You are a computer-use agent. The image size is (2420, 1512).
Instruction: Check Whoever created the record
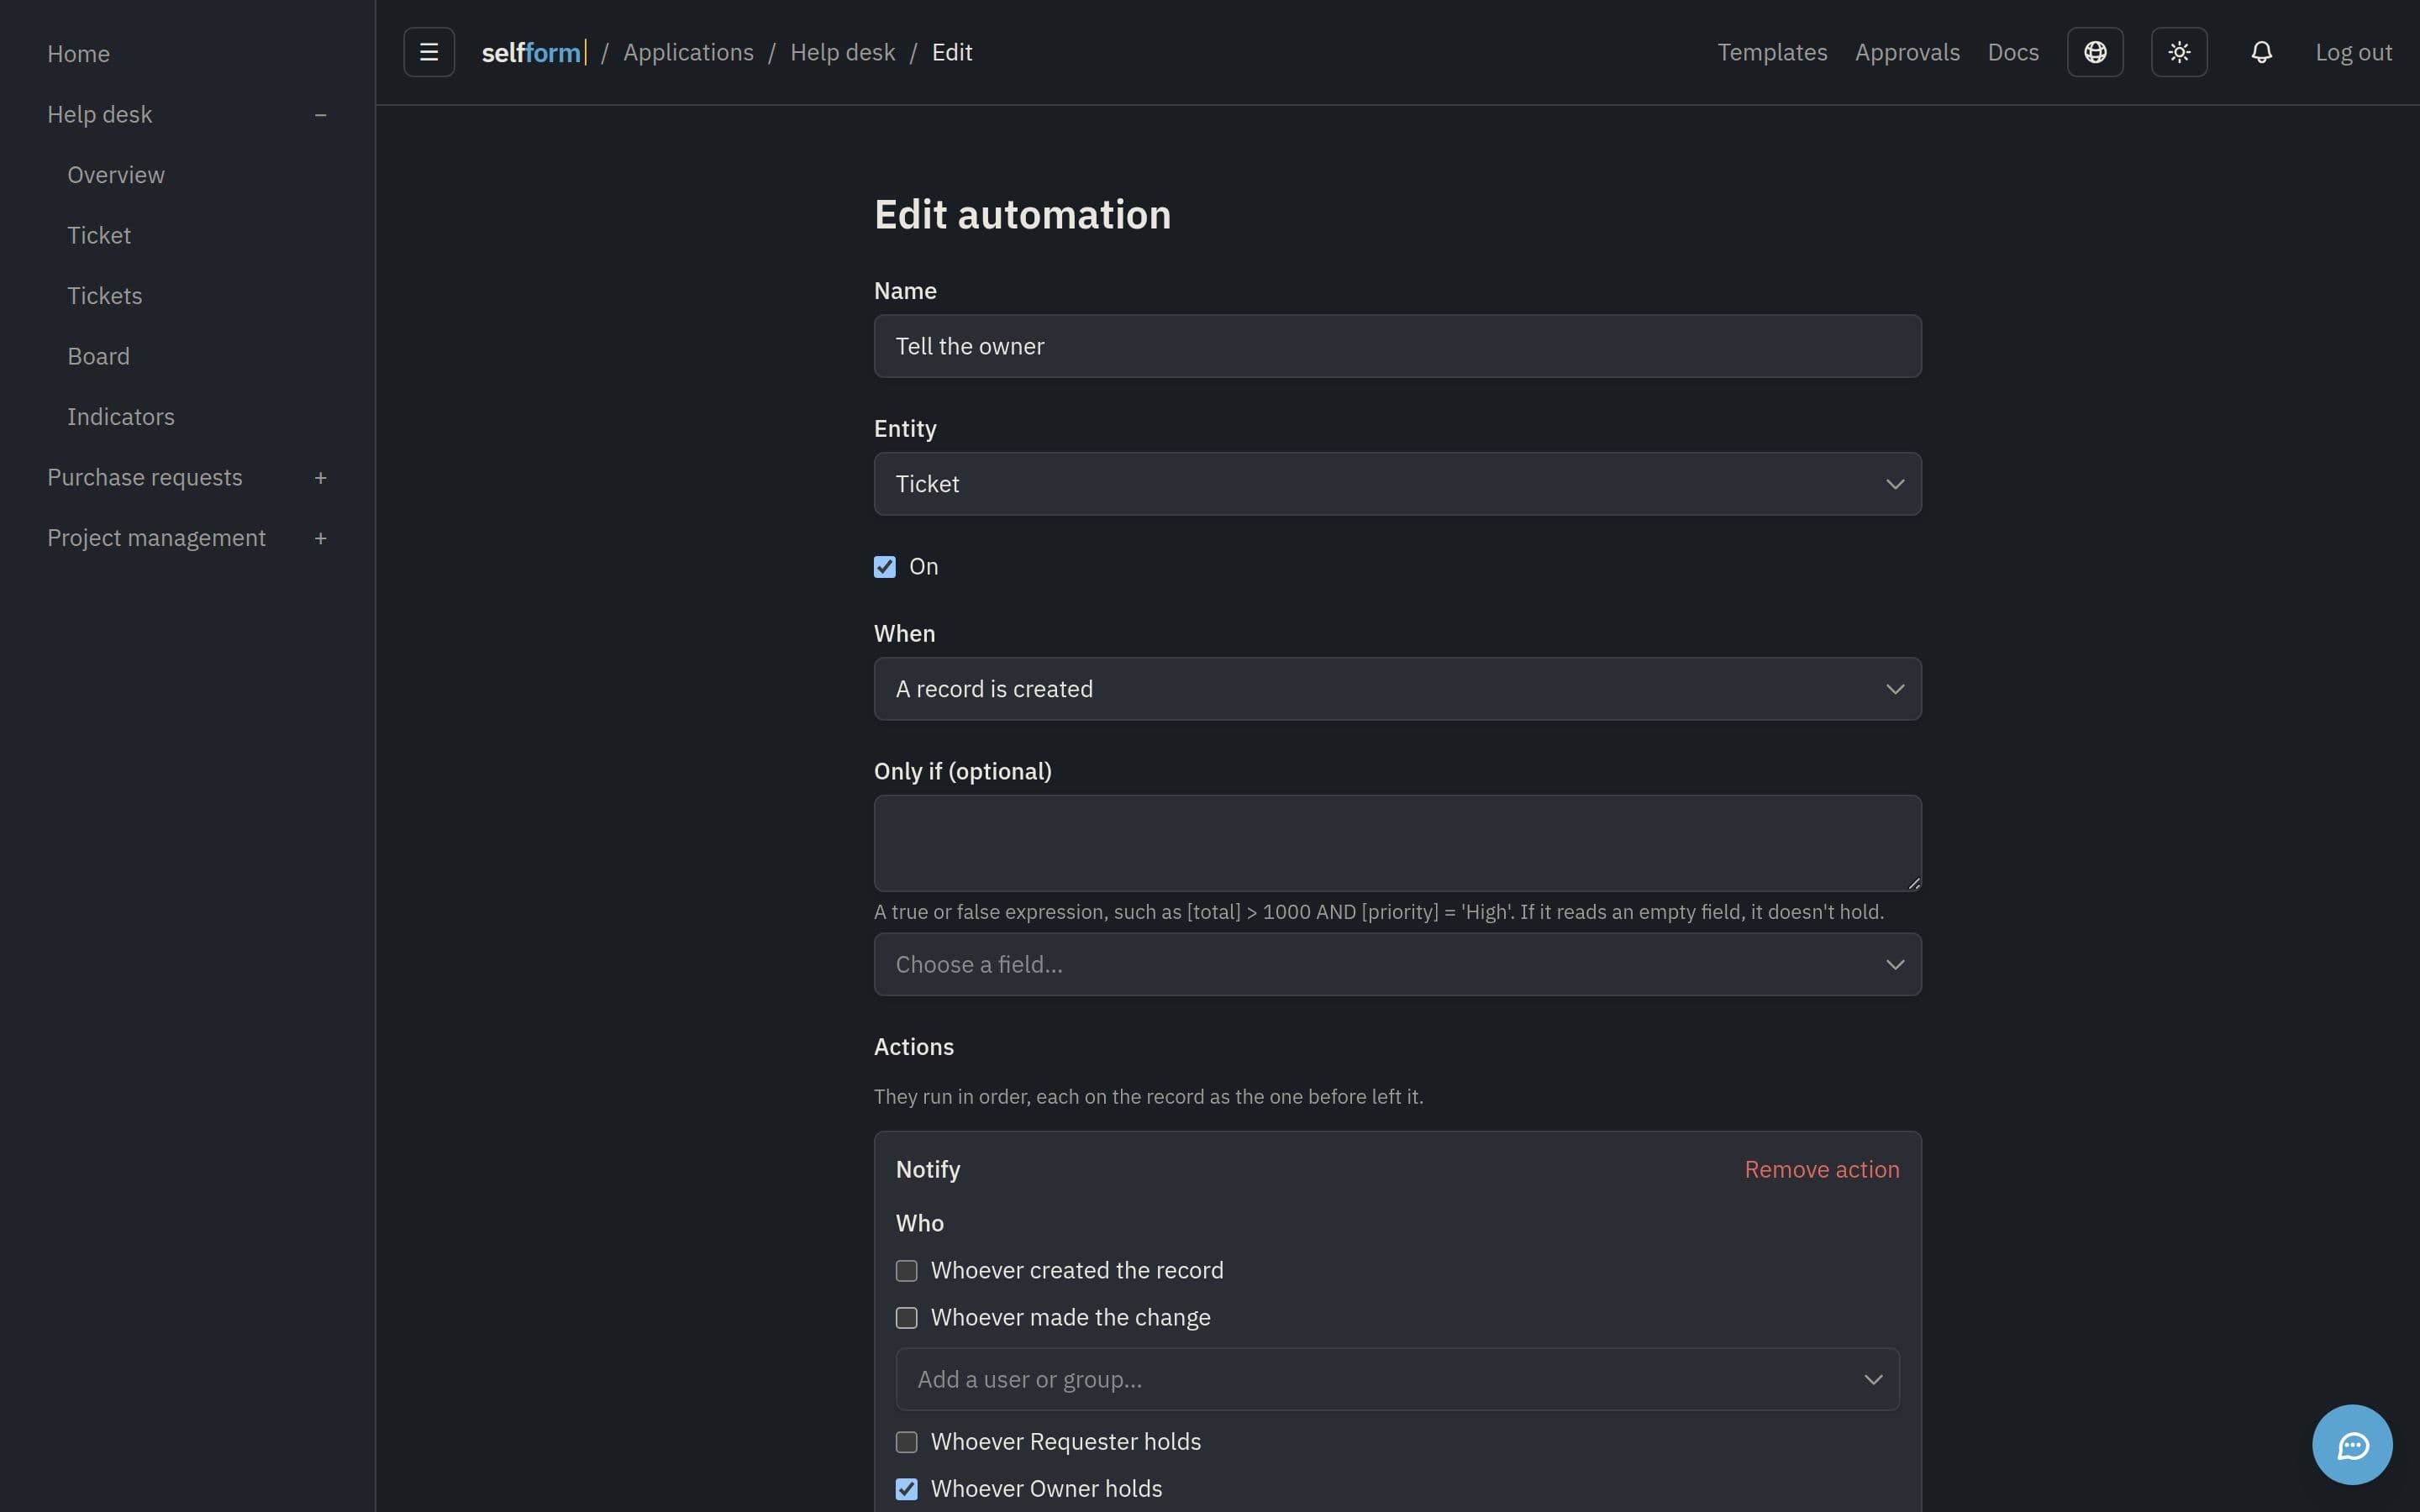tap(907, 1270)
